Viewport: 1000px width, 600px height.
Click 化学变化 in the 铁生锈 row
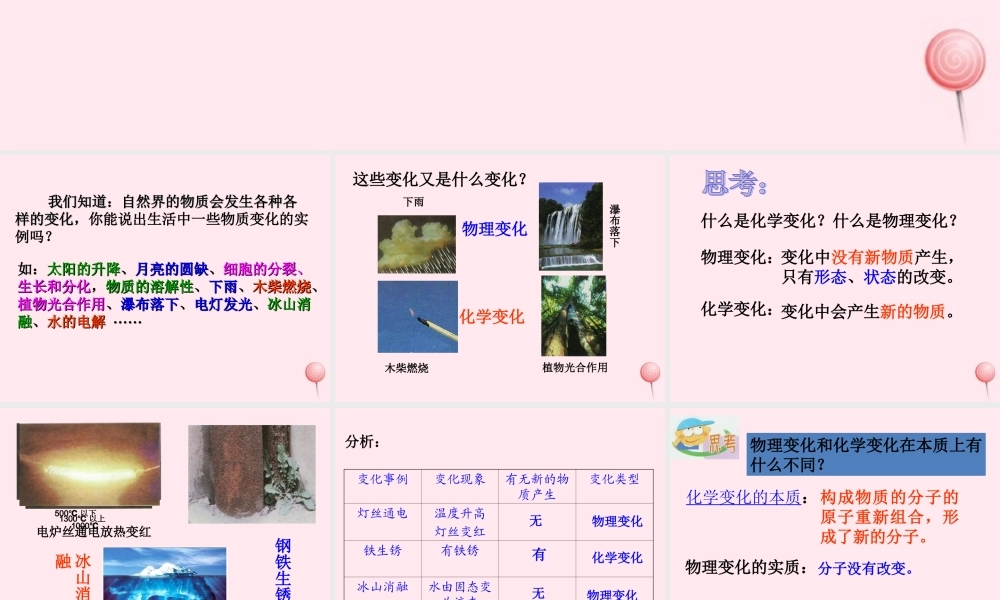coord(617,558)
